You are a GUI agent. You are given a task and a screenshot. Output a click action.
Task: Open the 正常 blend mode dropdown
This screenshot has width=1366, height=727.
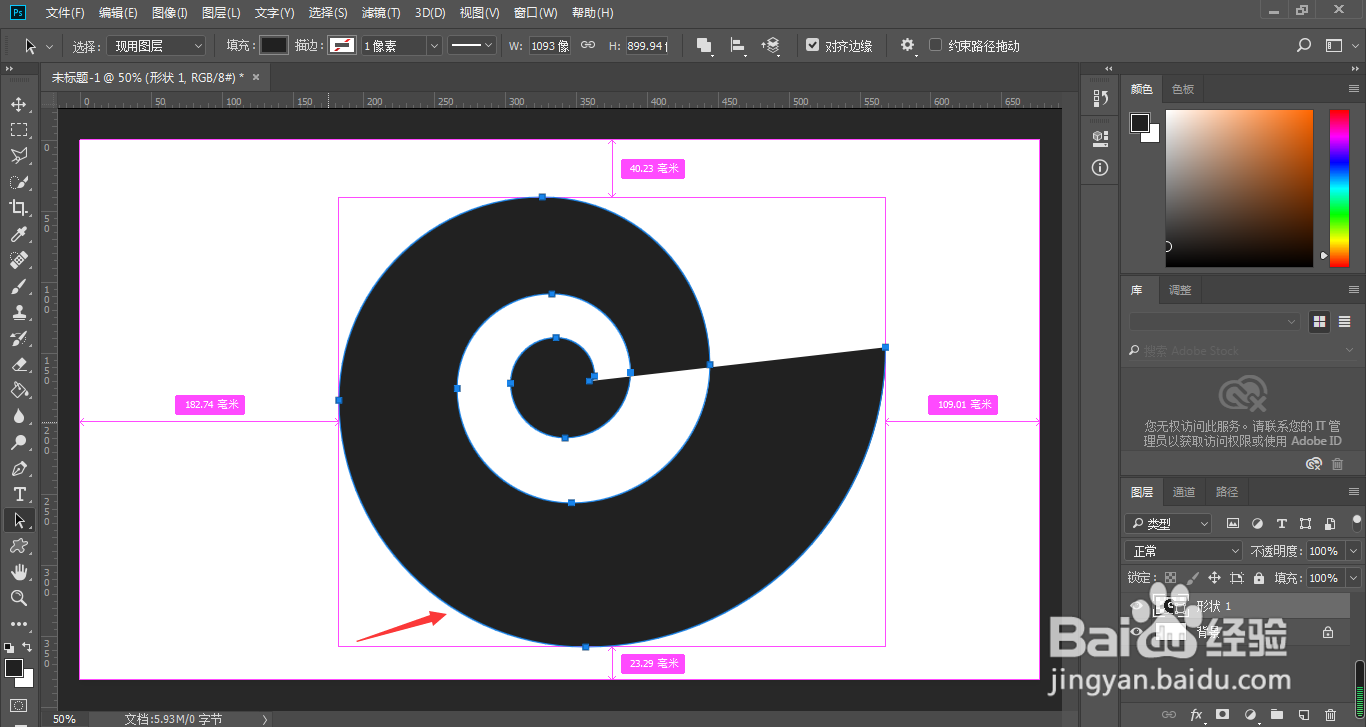tap(1184, 551)
